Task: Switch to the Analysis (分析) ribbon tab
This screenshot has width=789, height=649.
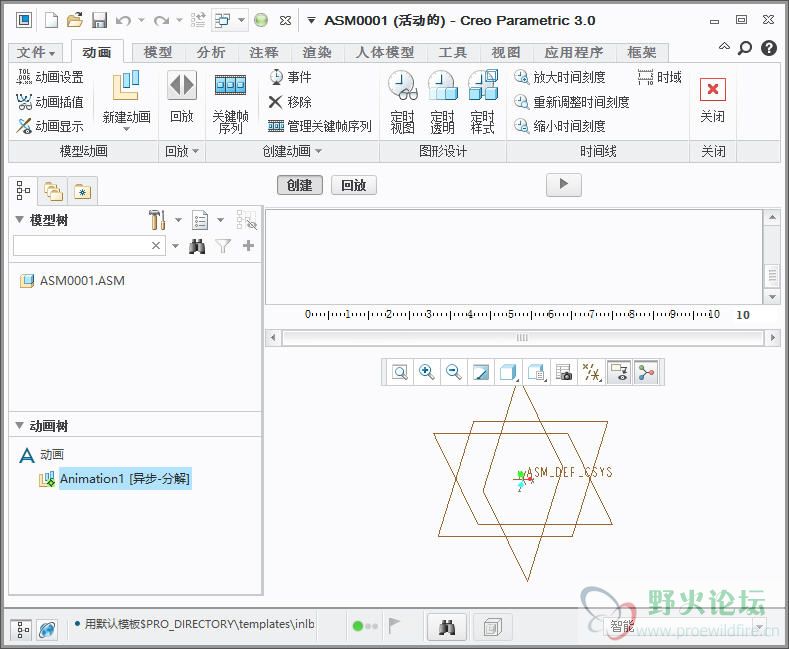Action: pos(211,52)
